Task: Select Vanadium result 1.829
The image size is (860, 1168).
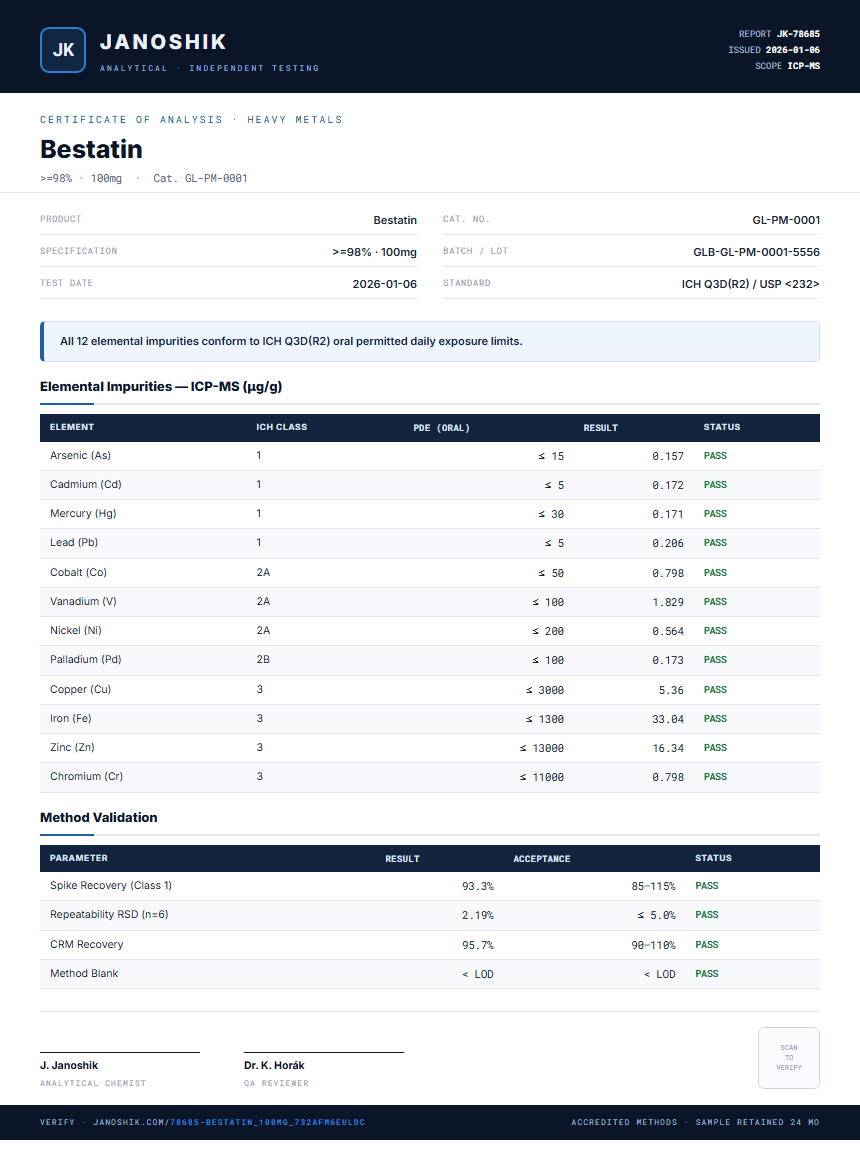Action: coord(668,602)
